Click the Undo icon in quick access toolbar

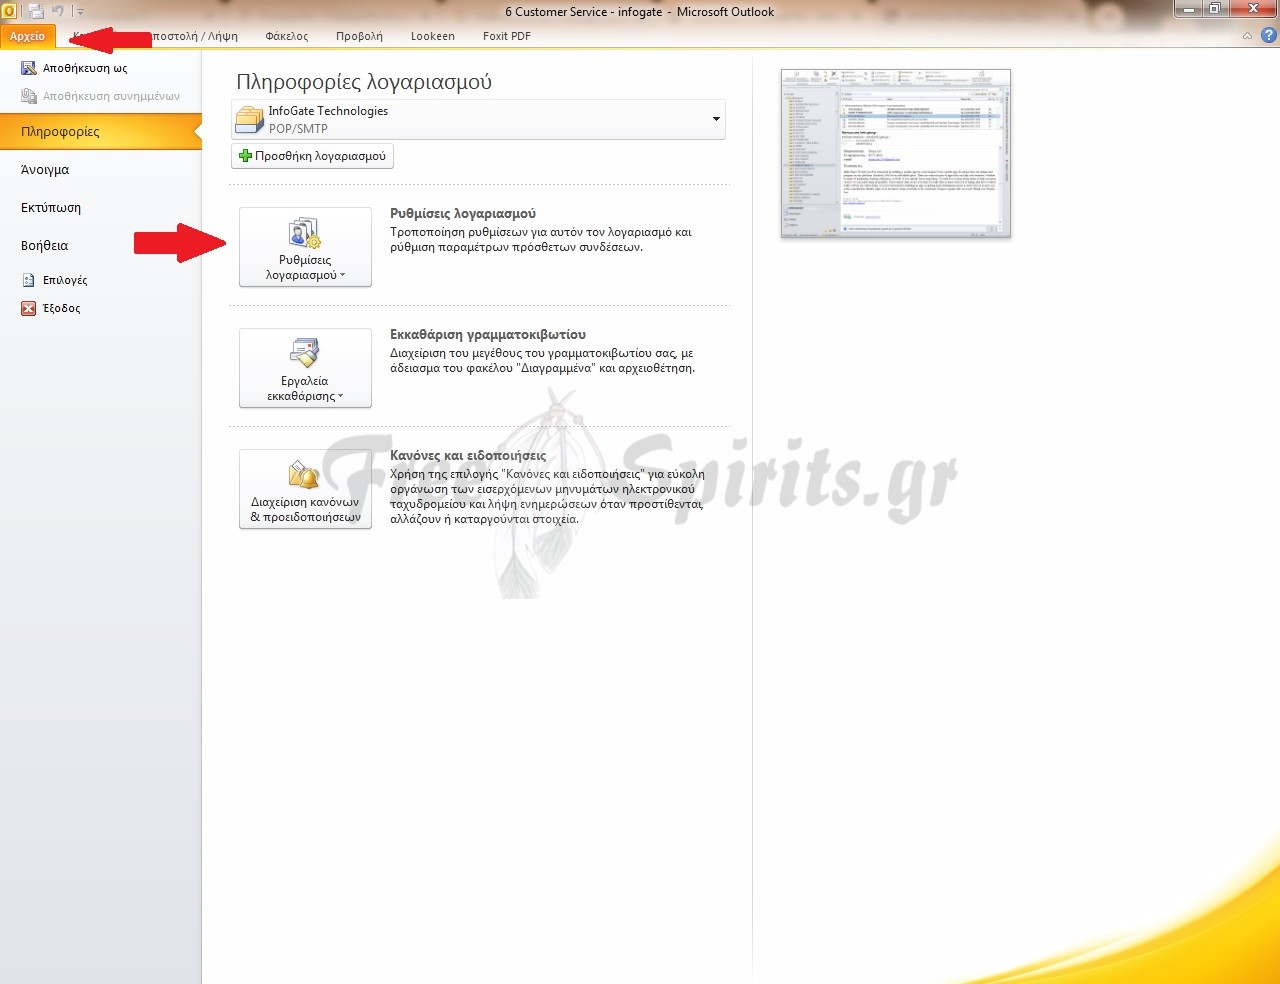[x=58, y=11]
